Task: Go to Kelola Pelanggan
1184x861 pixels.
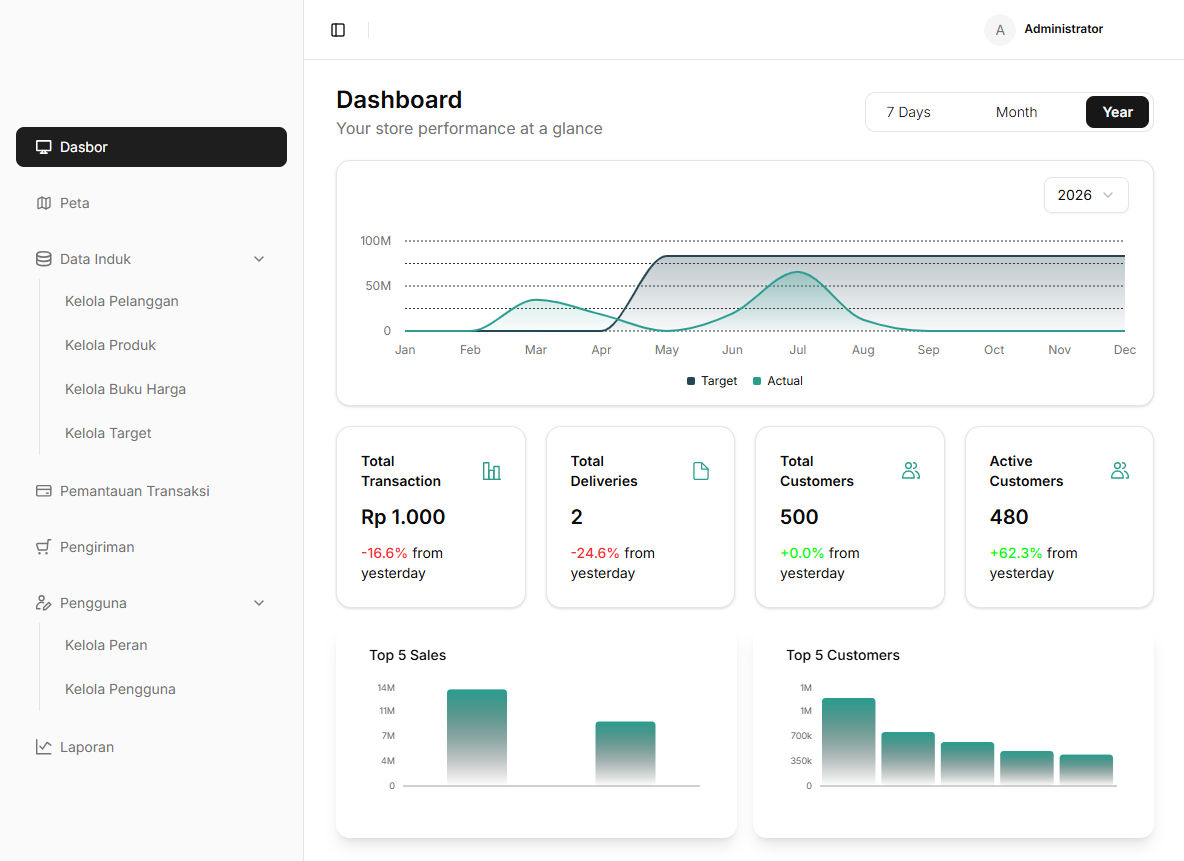Action: point(122,301)
